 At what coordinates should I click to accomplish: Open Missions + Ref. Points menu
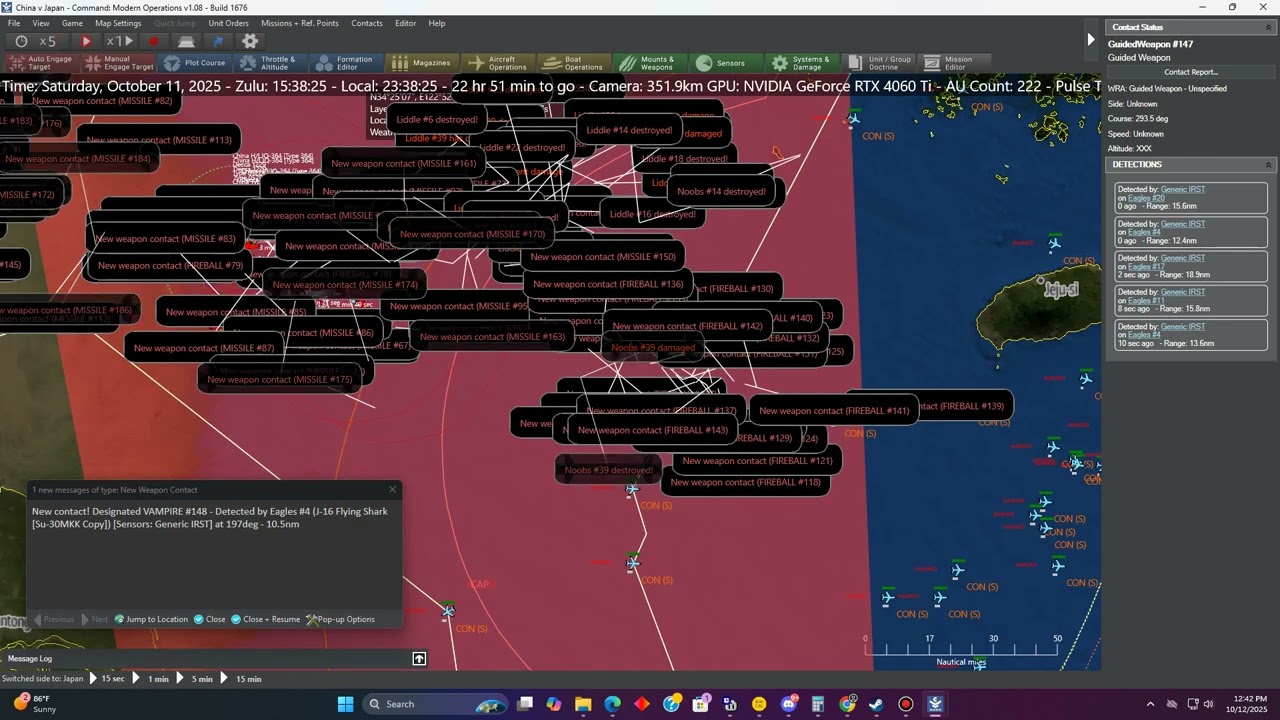pos(300,23)
